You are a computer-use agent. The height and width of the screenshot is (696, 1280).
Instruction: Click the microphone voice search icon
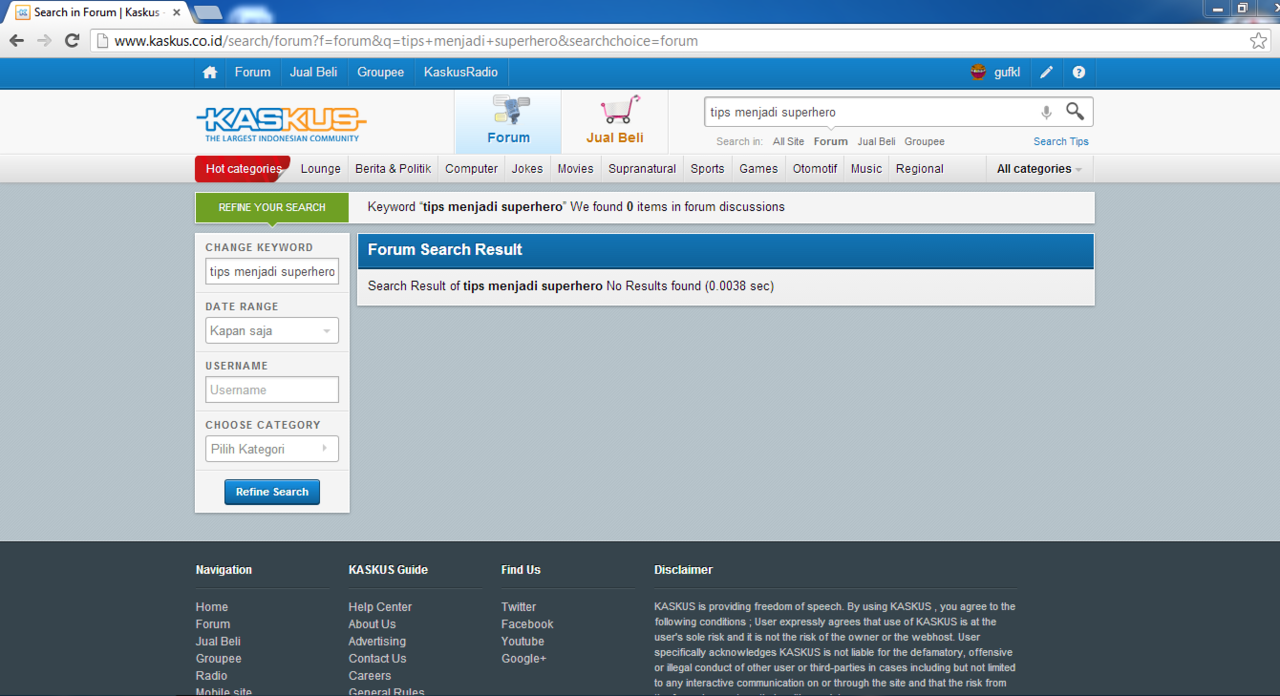(1046, 112)
